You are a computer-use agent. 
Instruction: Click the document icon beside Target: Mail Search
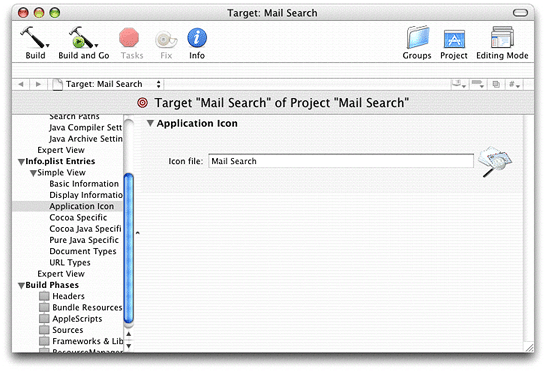coord(57,84)
